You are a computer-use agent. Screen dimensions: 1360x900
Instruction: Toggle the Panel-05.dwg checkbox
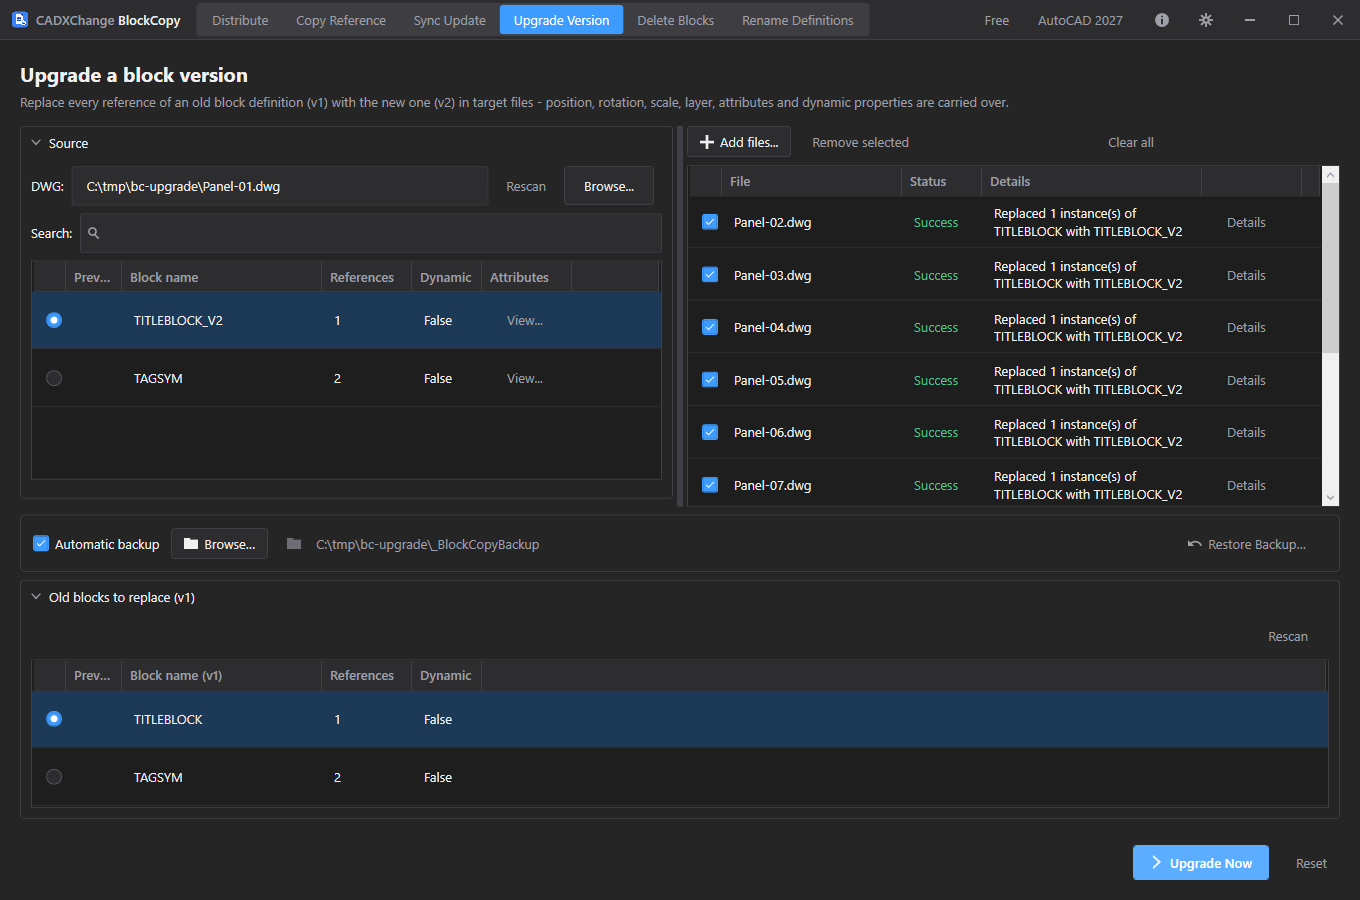point(710,379)
